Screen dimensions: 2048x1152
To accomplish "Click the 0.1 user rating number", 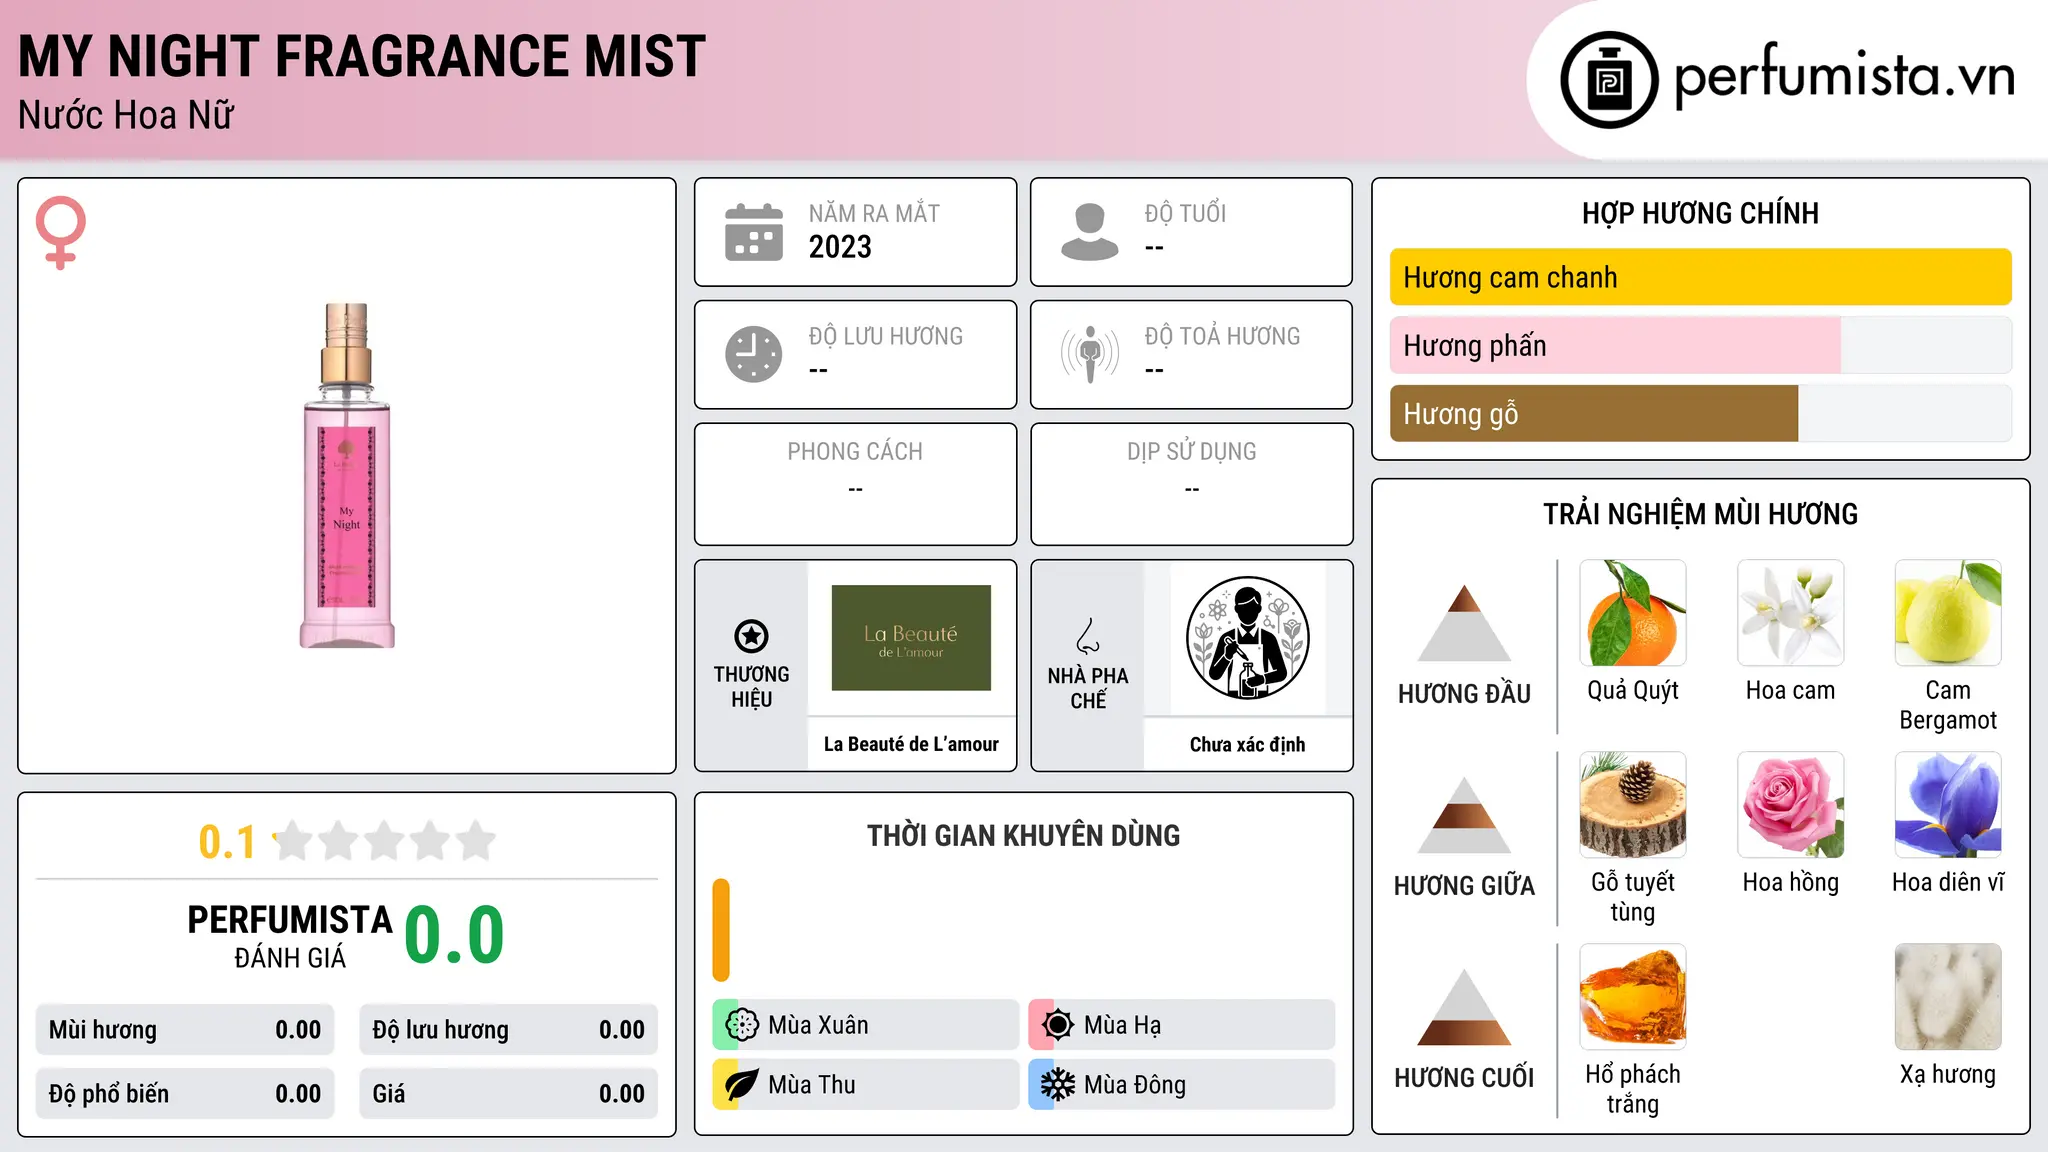I will 227,842.
